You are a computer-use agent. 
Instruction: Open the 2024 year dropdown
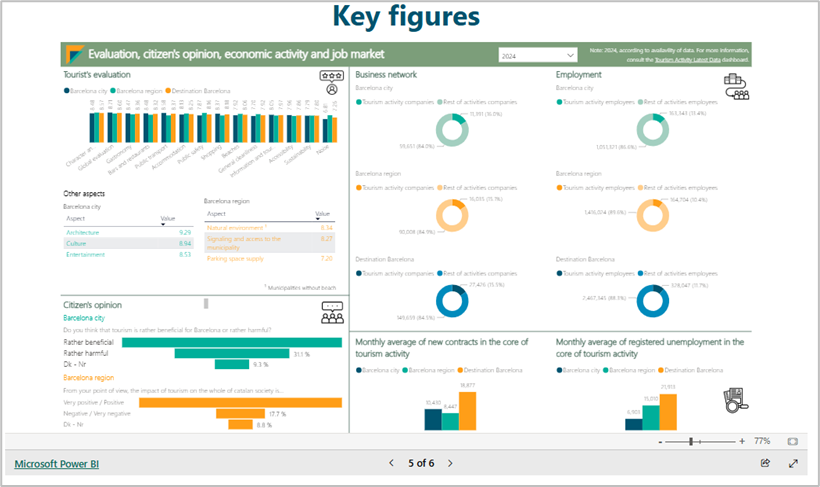(538, 55)
